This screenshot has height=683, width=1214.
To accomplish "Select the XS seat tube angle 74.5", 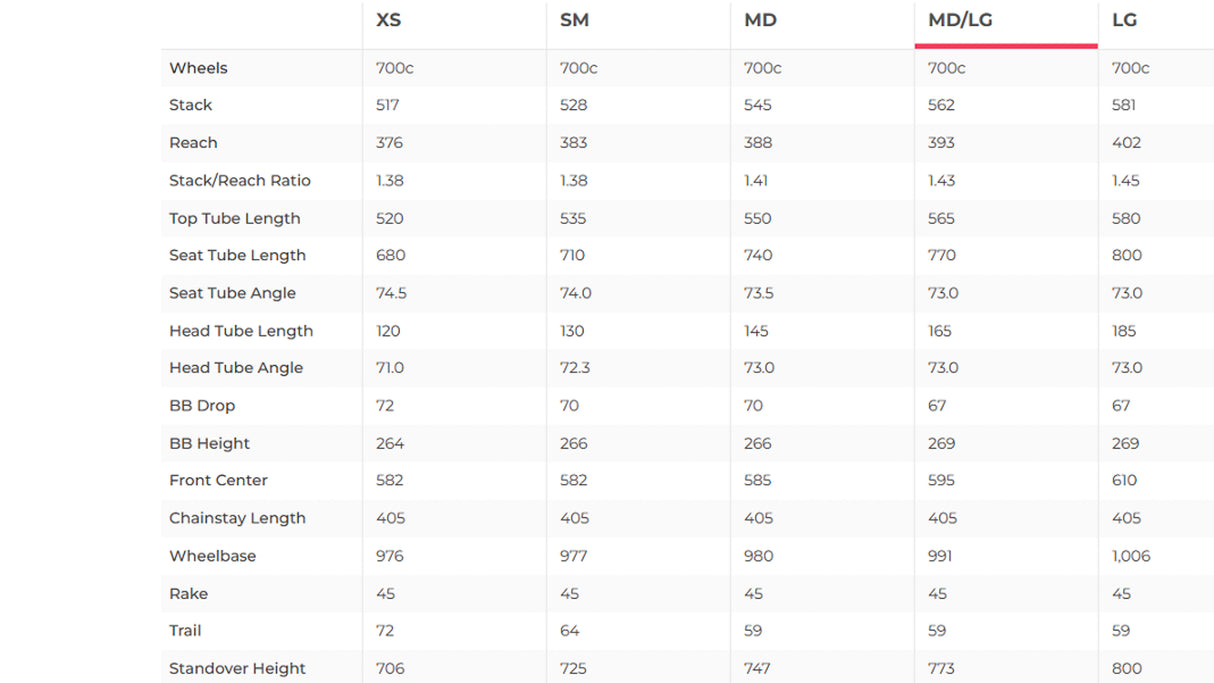I will coord(390,293).
